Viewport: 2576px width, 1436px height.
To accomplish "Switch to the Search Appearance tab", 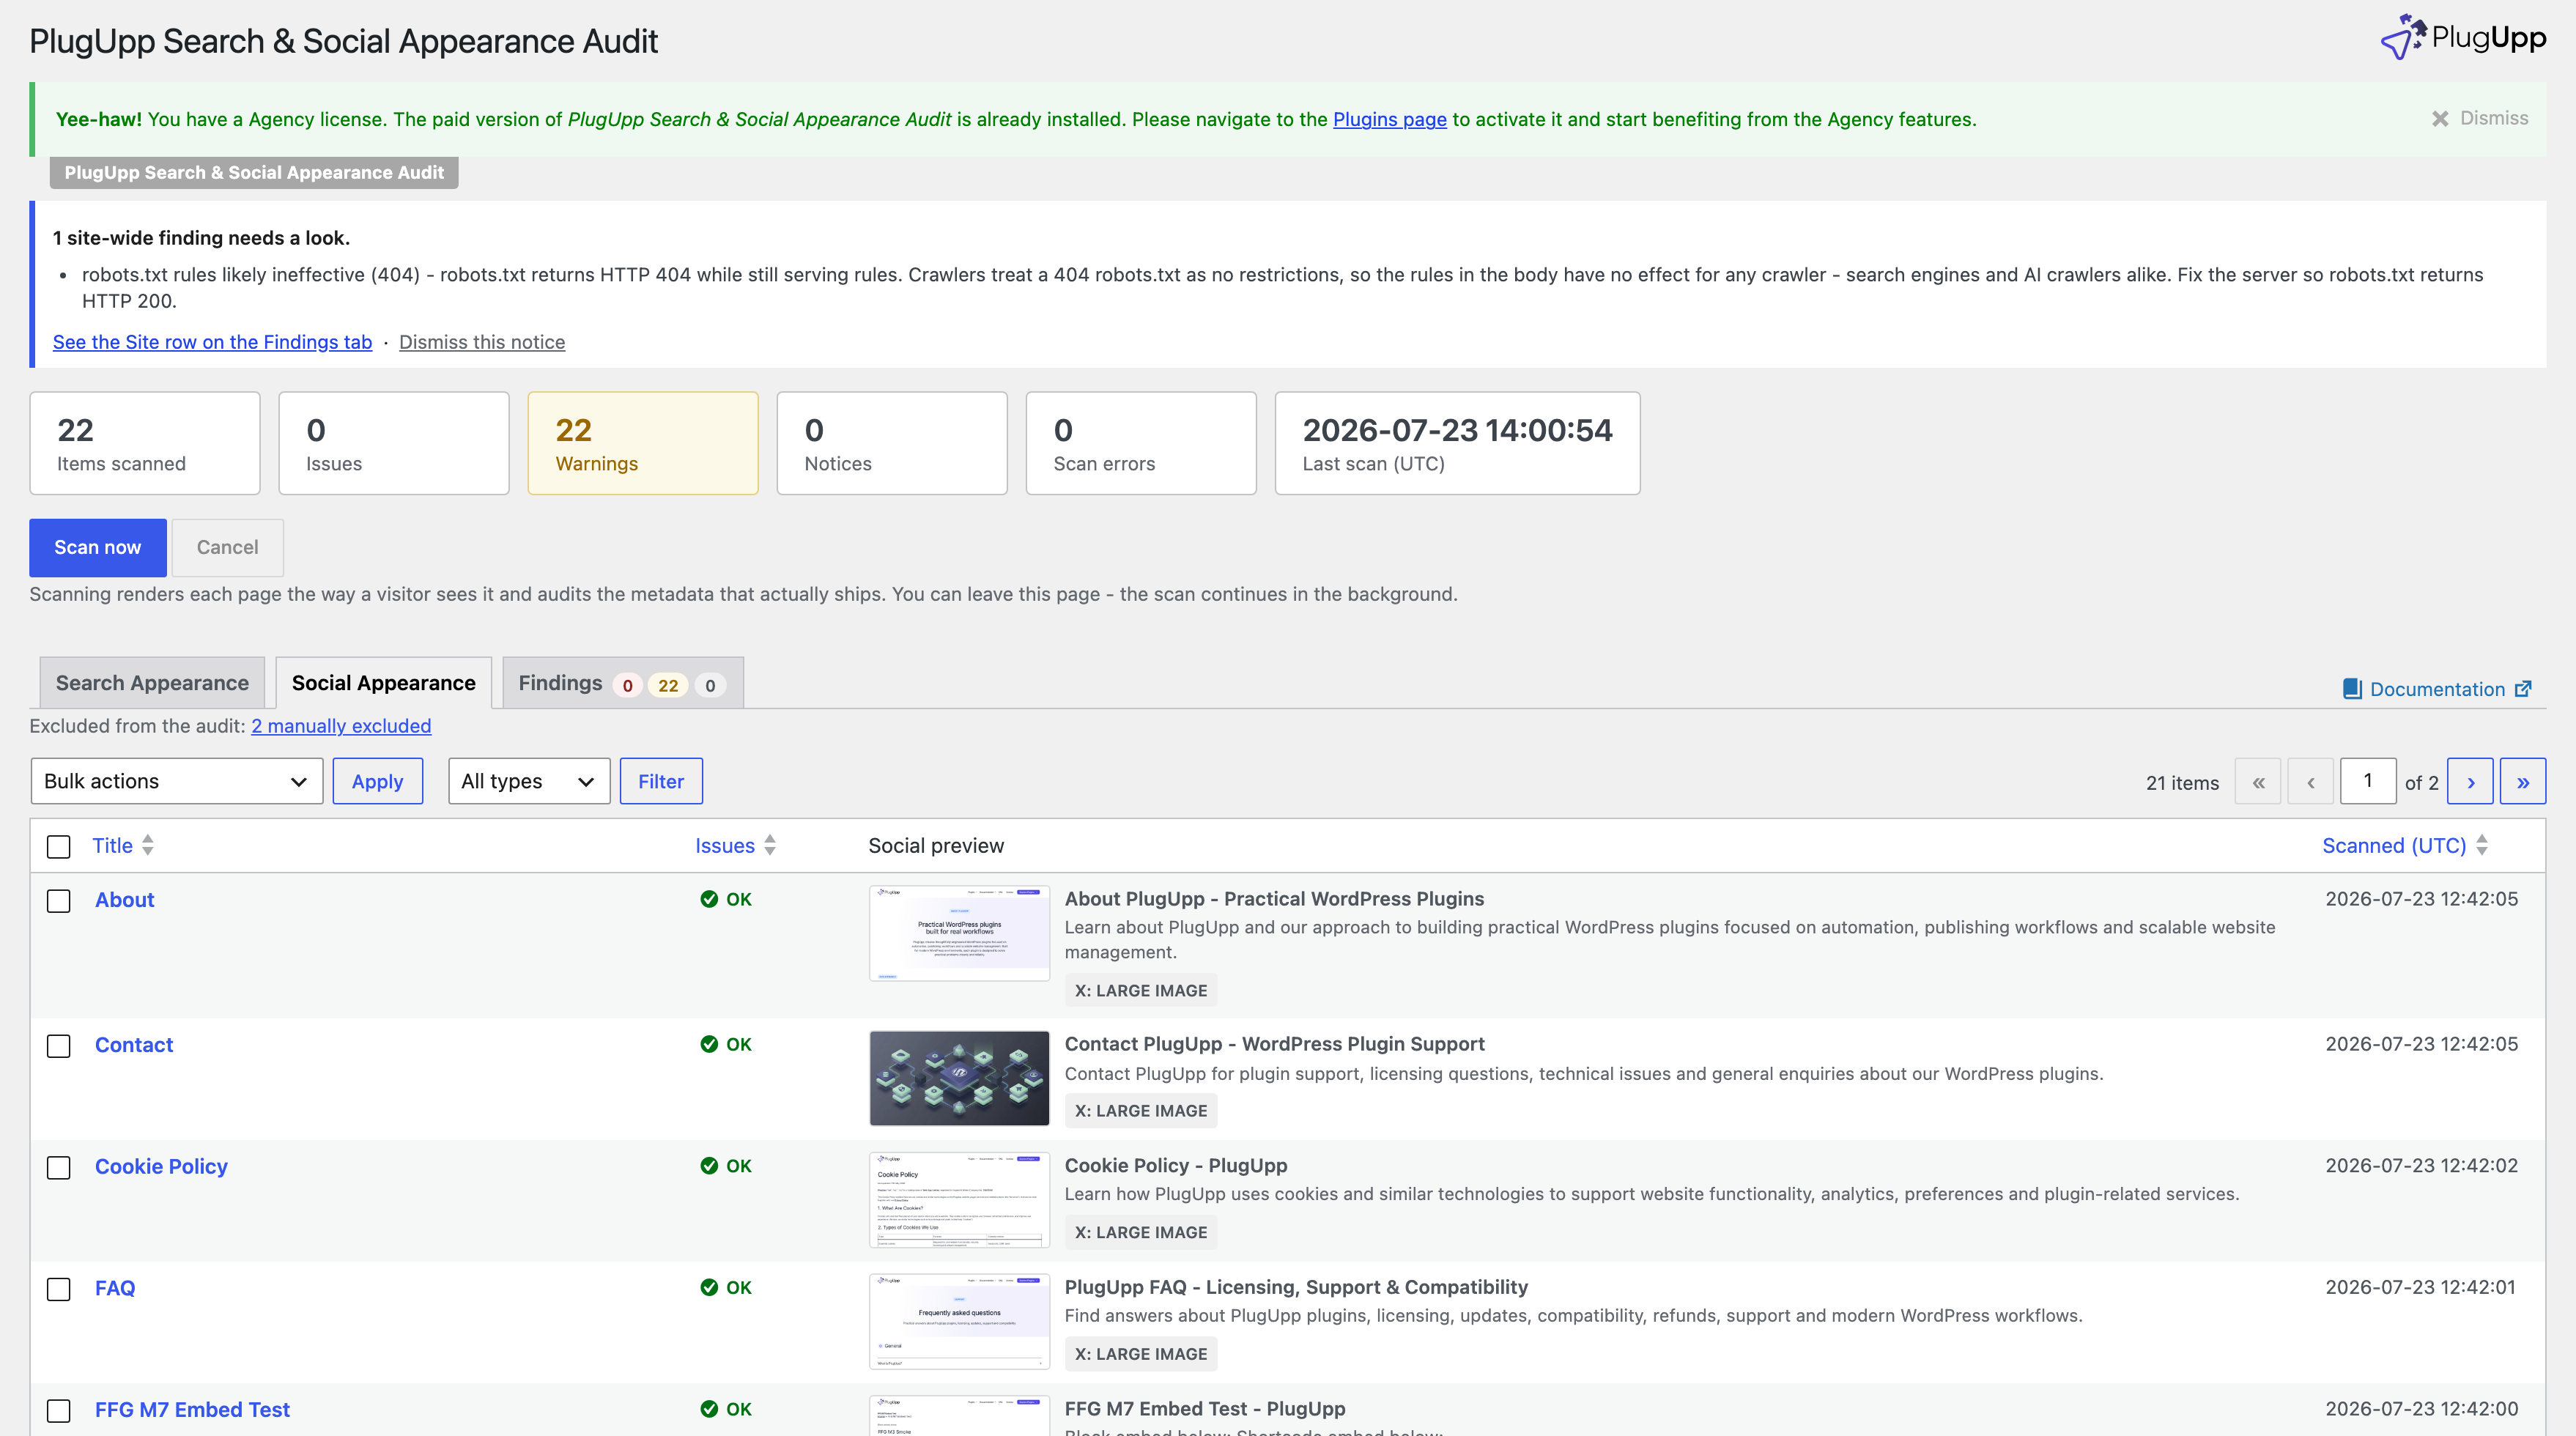I will coord(152,683).
